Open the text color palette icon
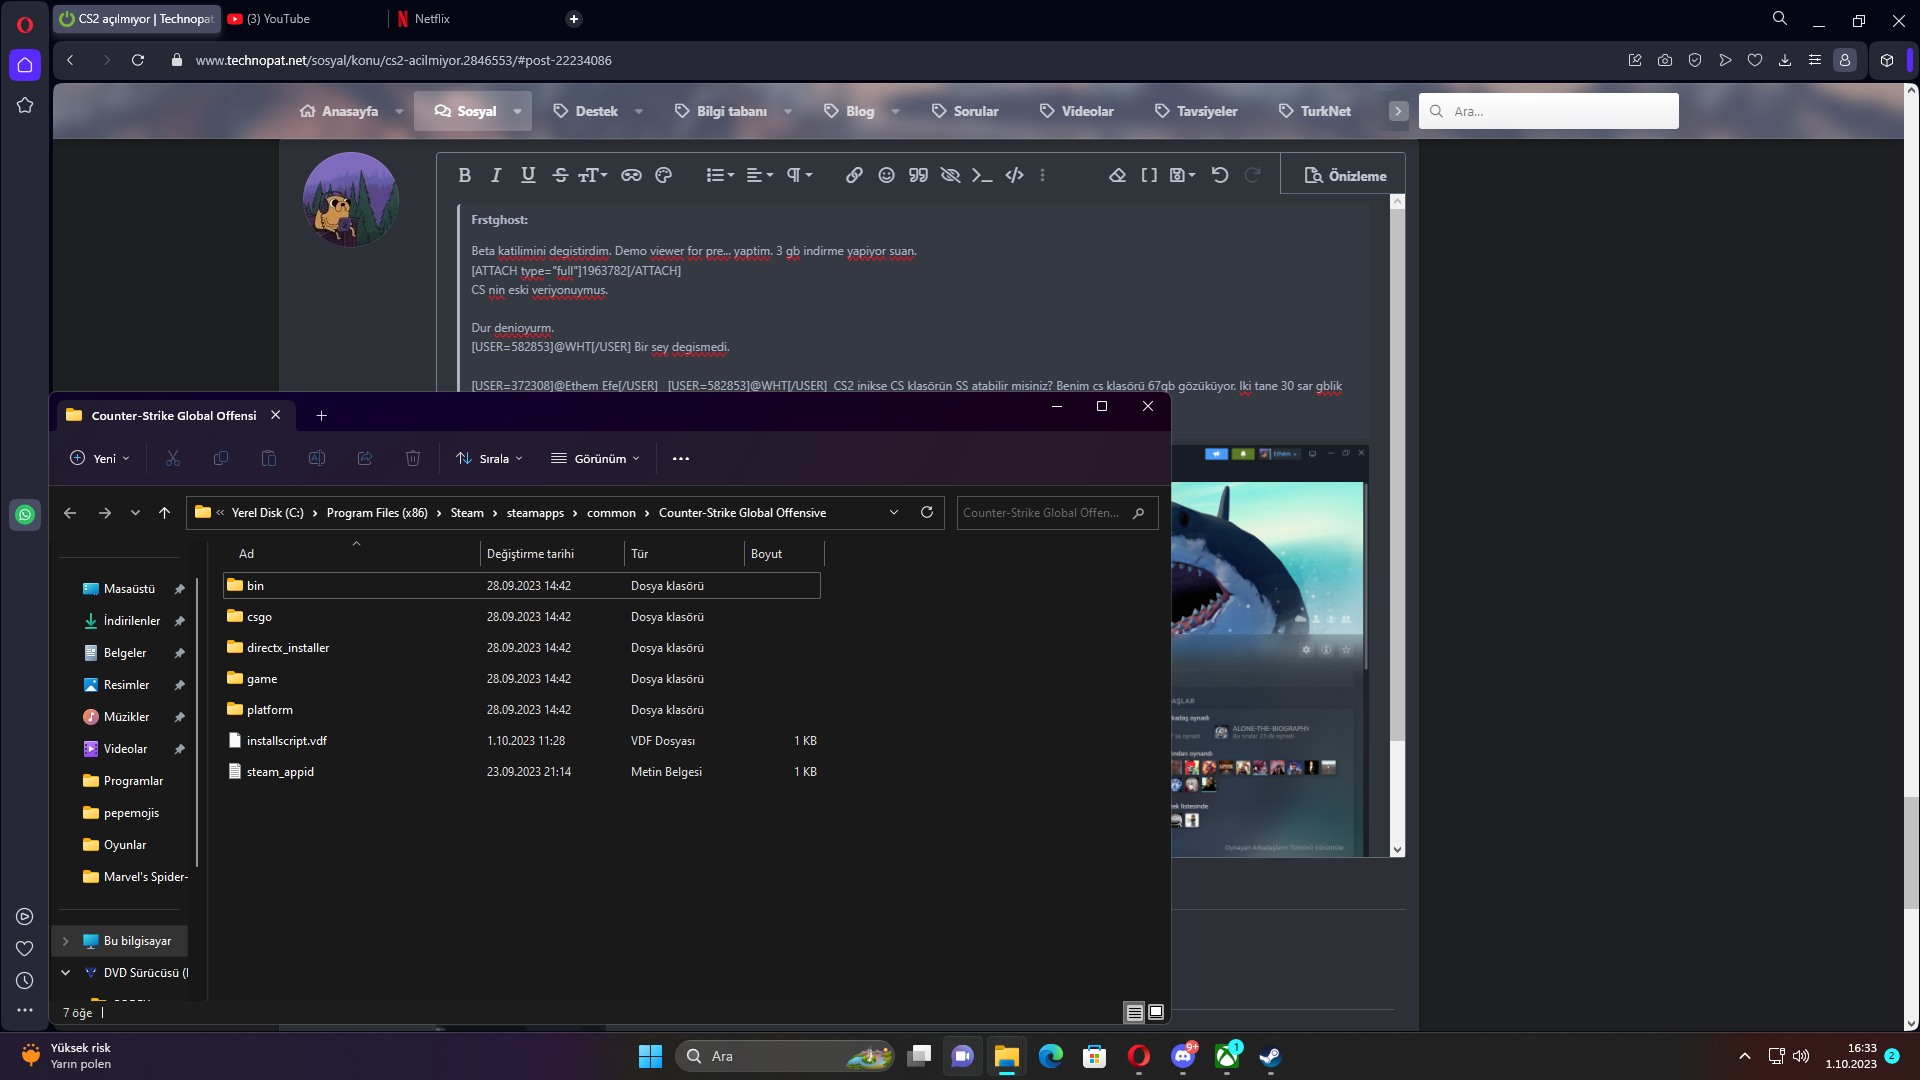Screen dimensions: 1920x1080 pyautogui.click(x=663, y=175)
